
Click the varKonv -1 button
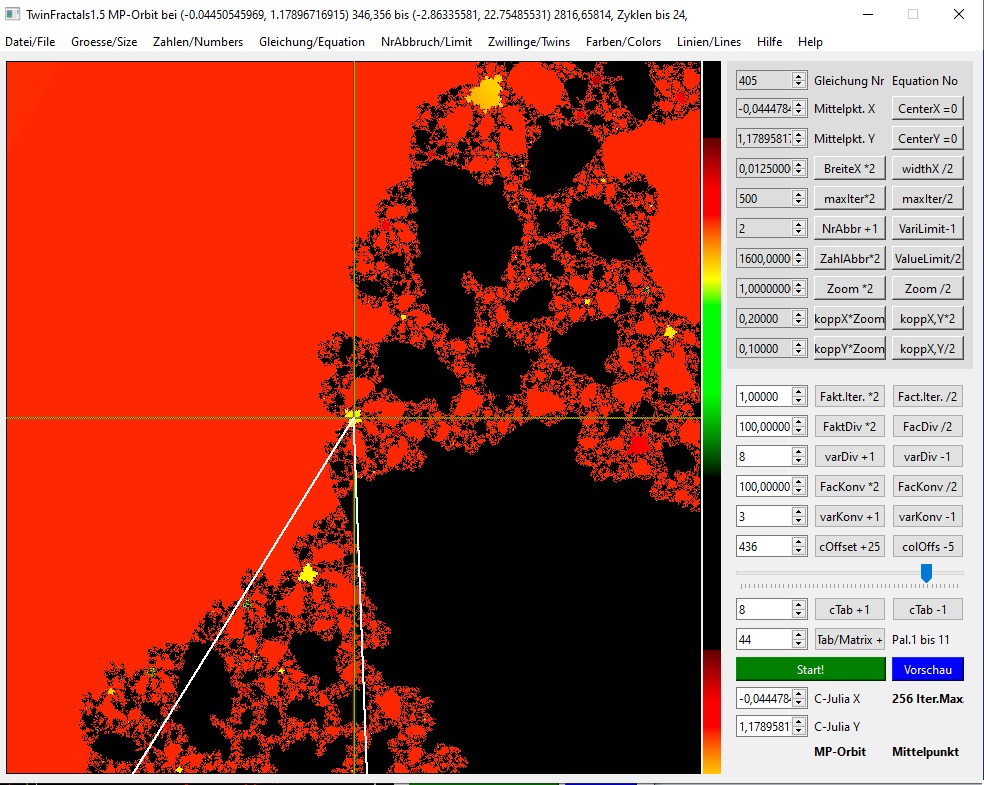tap(928, 517)
